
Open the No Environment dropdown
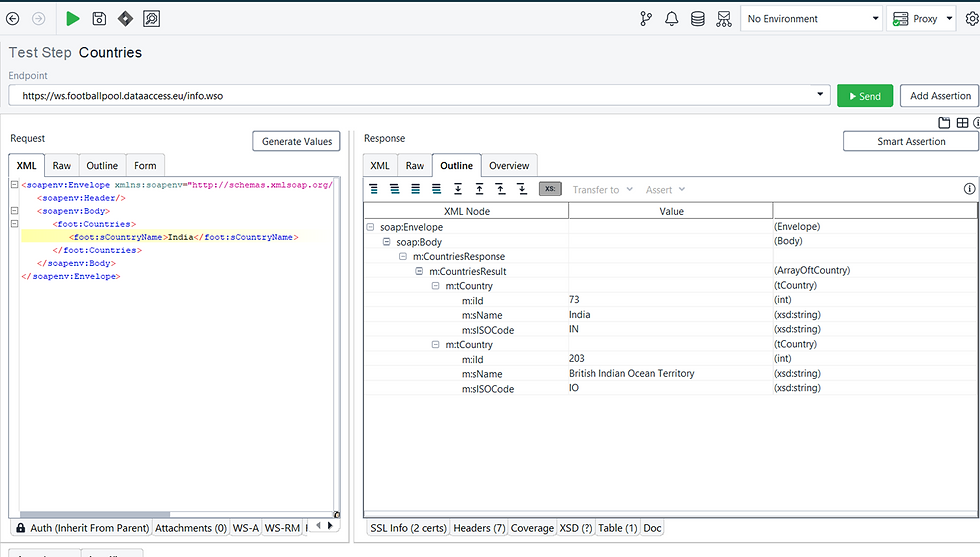811,18
